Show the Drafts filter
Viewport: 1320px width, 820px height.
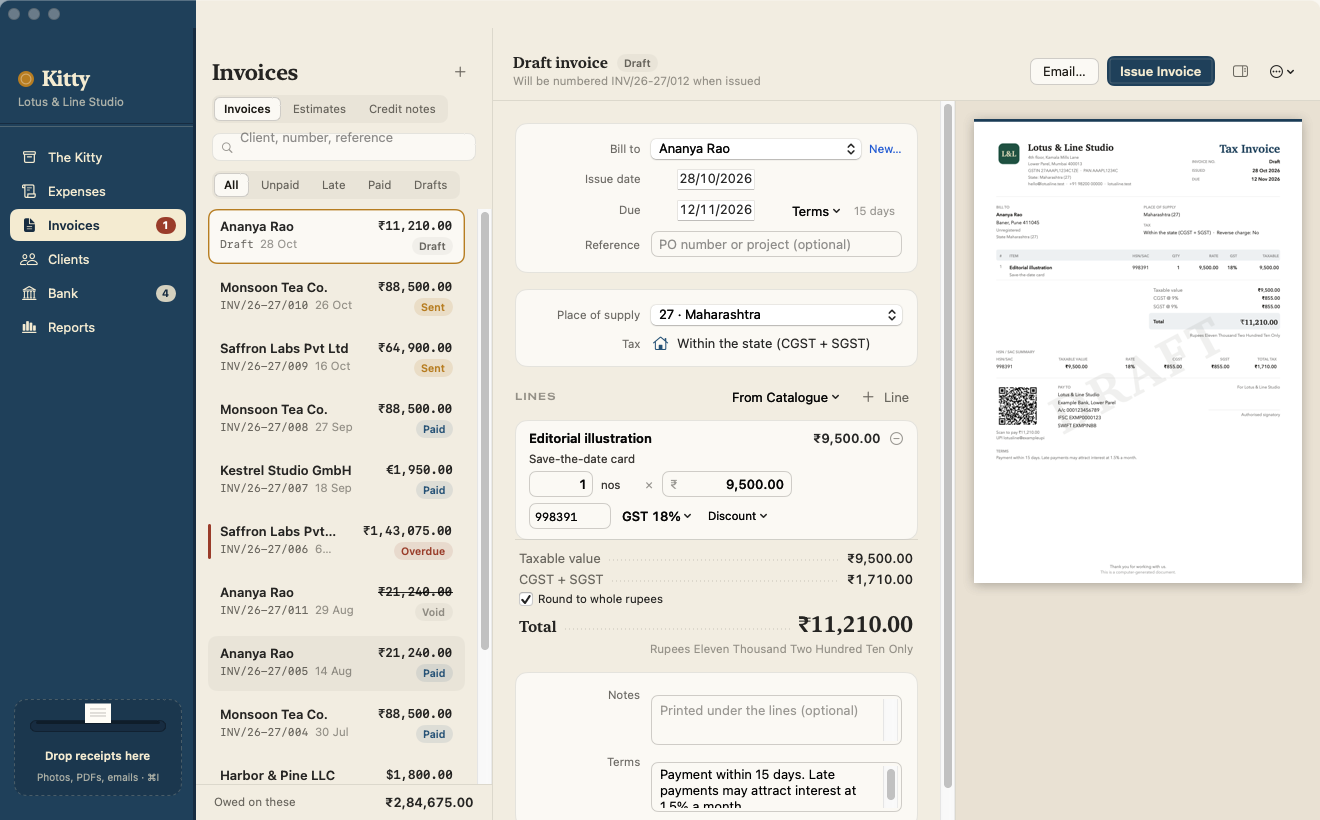tap(431, 185)
